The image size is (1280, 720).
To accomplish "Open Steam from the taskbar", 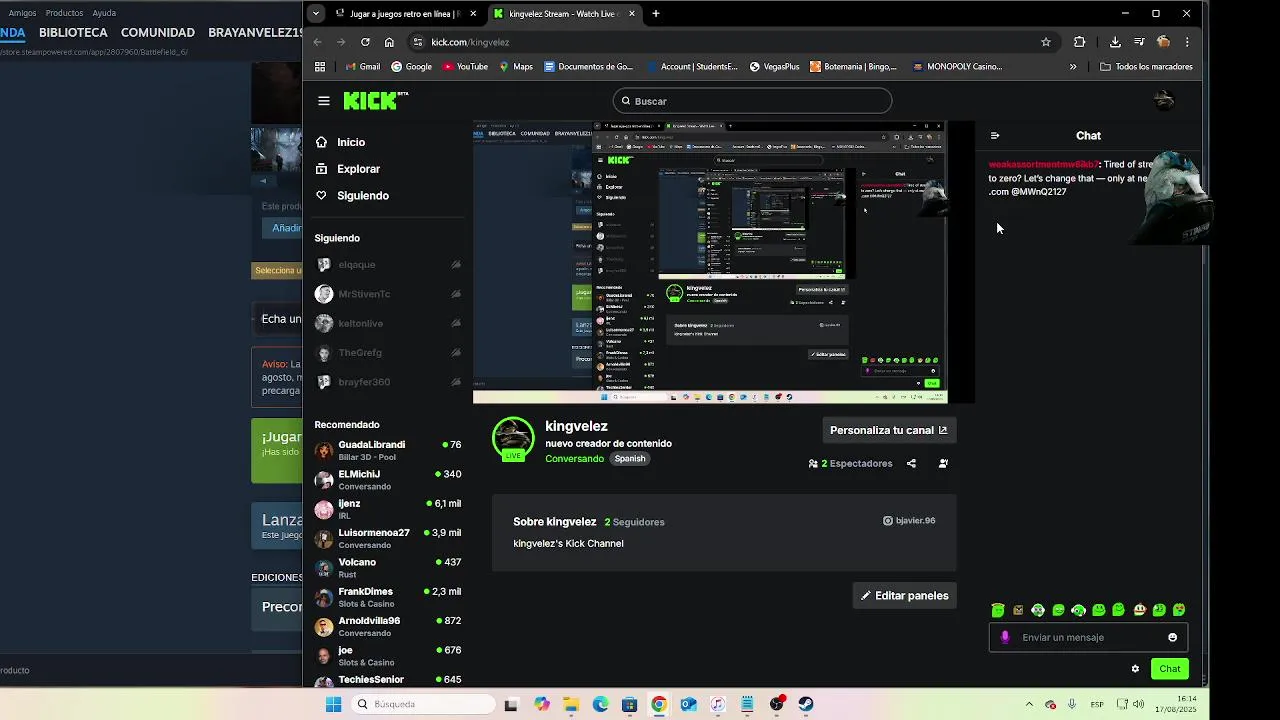I will (806, 704).
